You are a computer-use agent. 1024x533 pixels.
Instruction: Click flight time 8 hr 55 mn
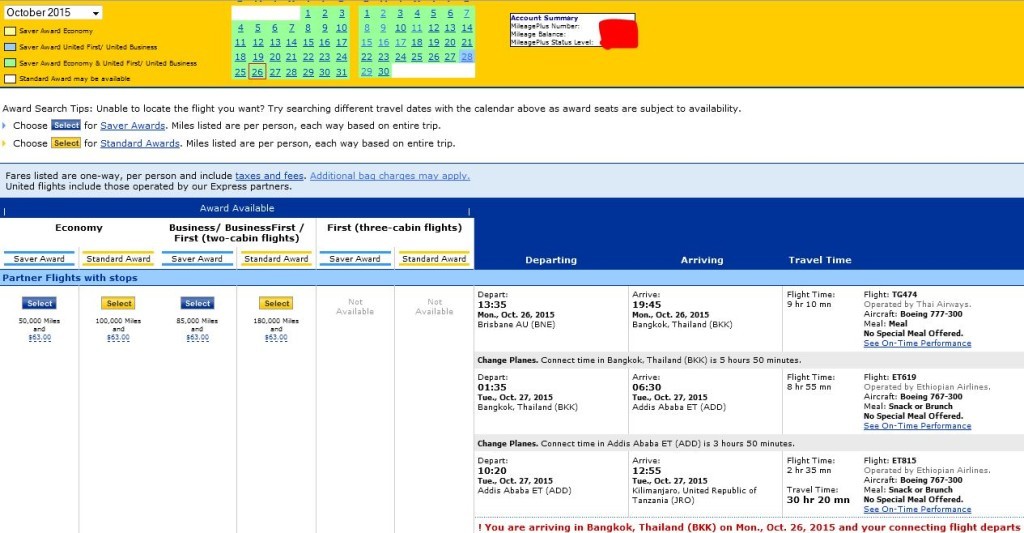coord(809,387)
